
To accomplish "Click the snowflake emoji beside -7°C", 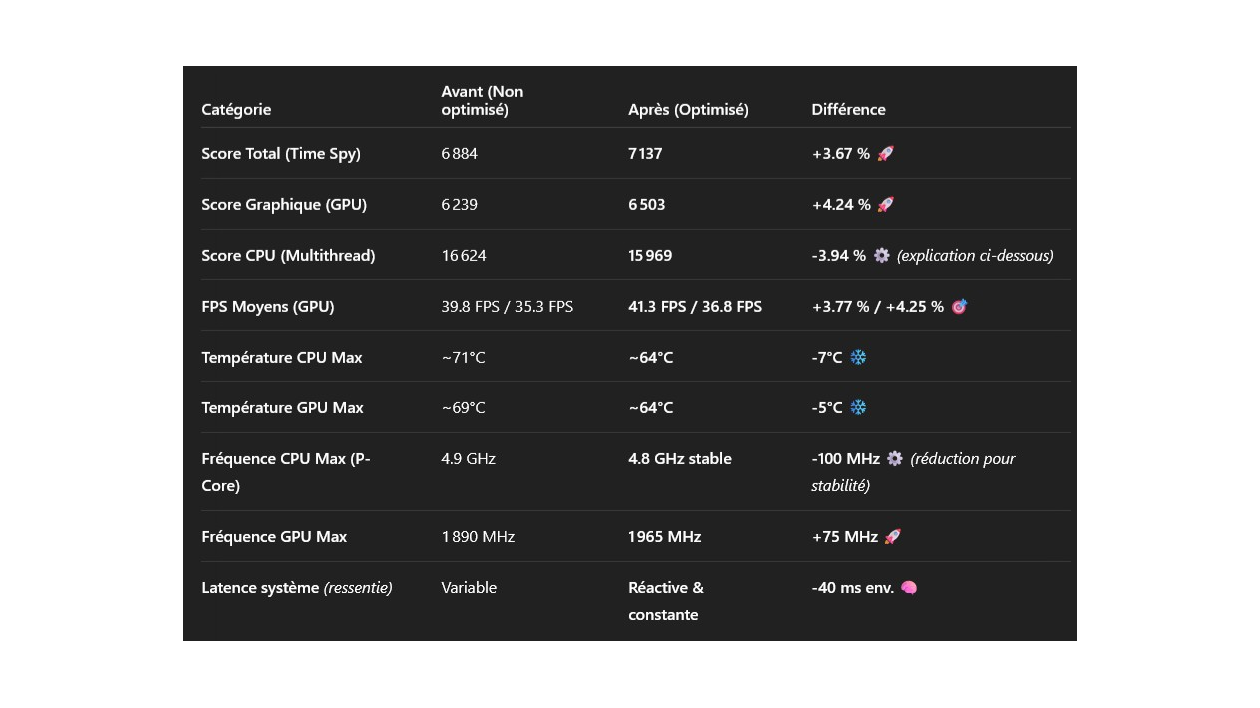I will pyautogui.click(x=858, y=357).
